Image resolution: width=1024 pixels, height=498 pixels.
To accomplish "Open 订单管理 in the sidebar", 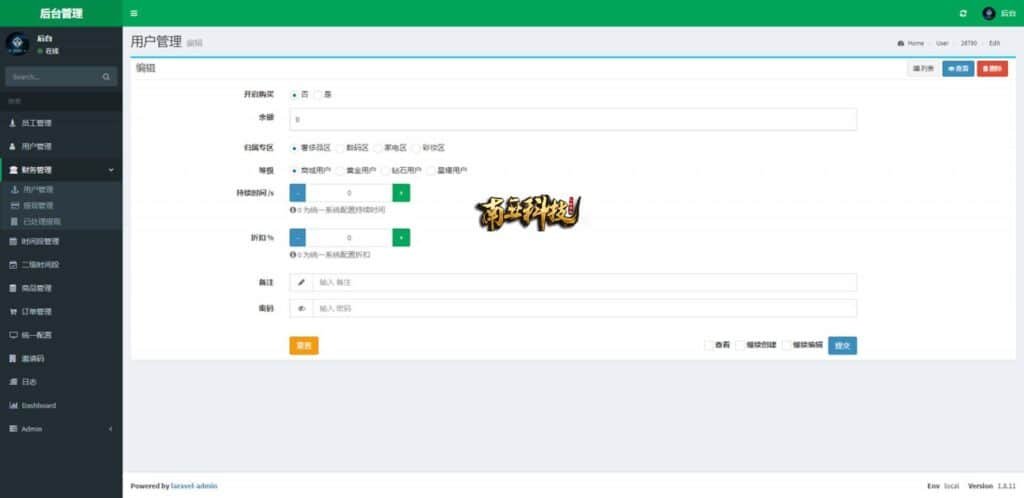I will [x=36, y=312].
